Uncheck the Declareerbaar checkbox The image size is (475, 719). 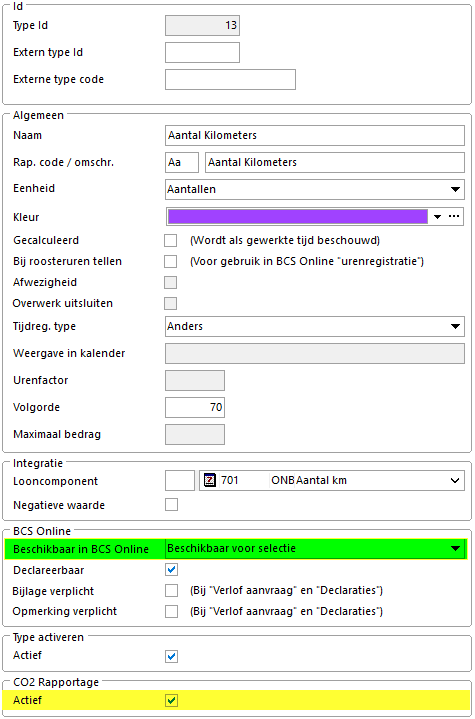(171, 570)
